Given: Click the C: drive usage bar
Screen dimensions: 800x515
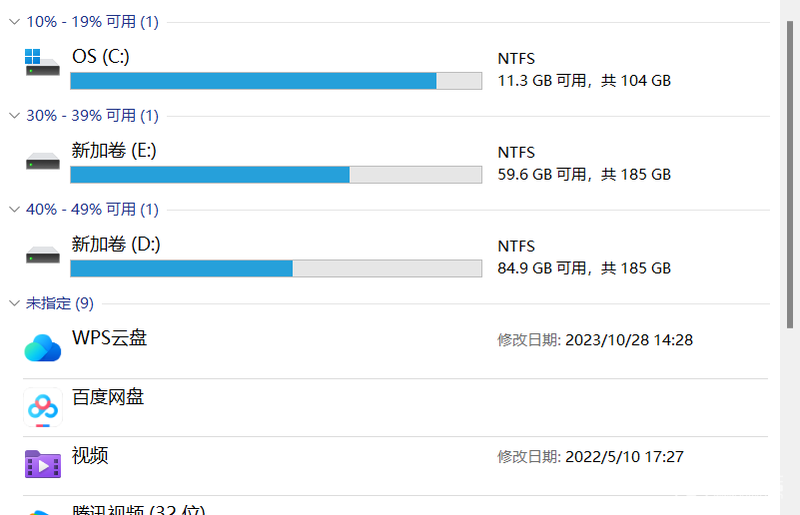Looking at the screenshot, I should tap(276, 81).
